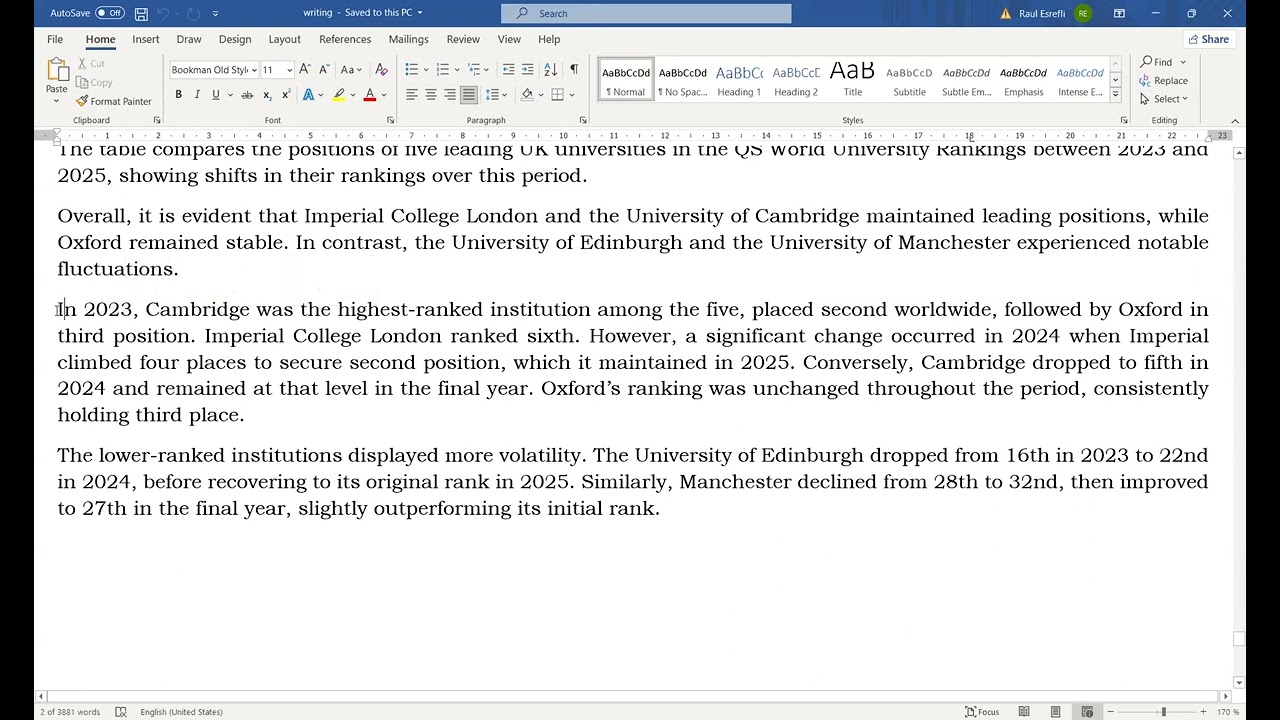Collapse the ribbon with the chevron
1280x720 pixels.
[x=1235, y=121]
